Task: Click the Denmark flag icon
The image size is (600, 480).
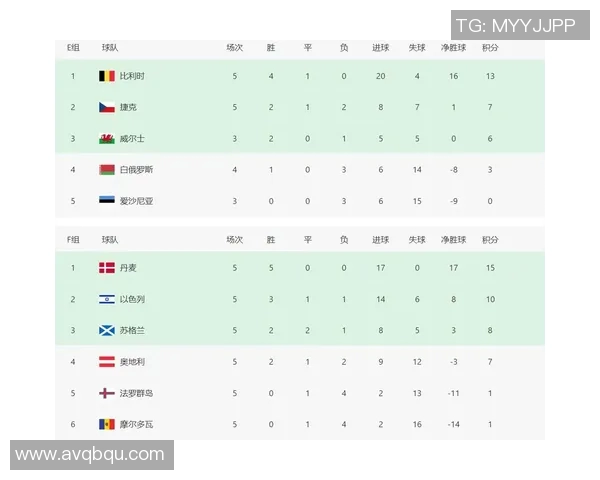Action: 107,268
